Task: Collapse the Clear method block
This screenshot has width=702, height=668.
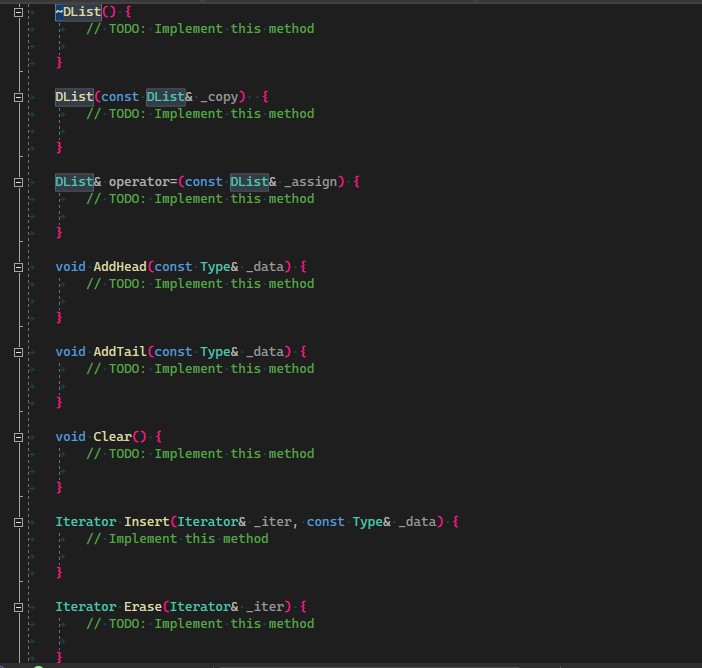Action: (x=18, y=437)
